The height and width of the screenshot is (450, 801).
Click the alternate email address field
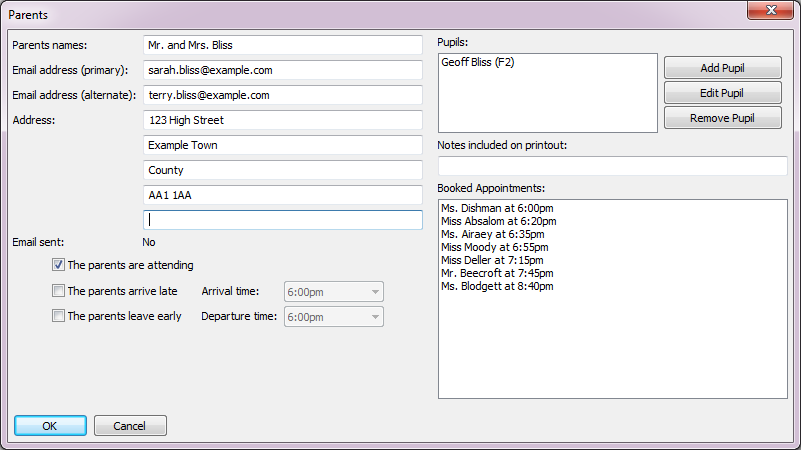[282, 95]
